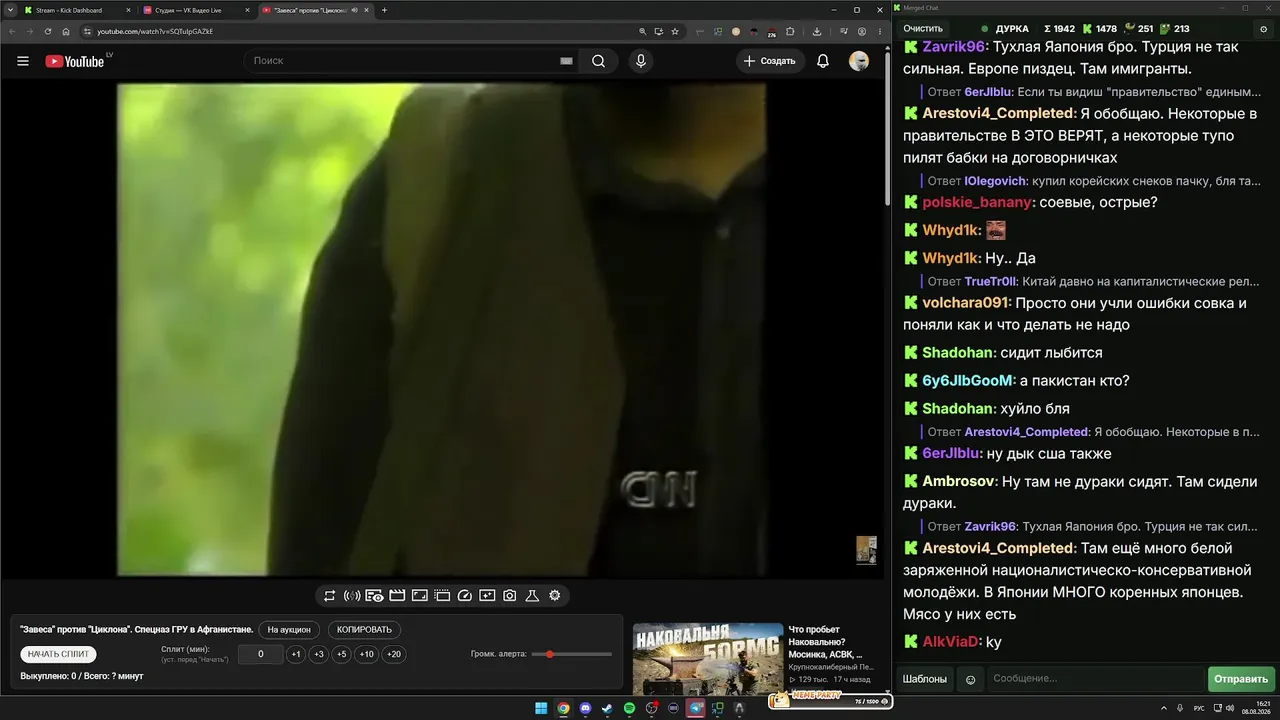This screenshot has height=720, width=1280.
Task: Expand the Chrome tab search dropdown
Action: click(x=9, y=10)
